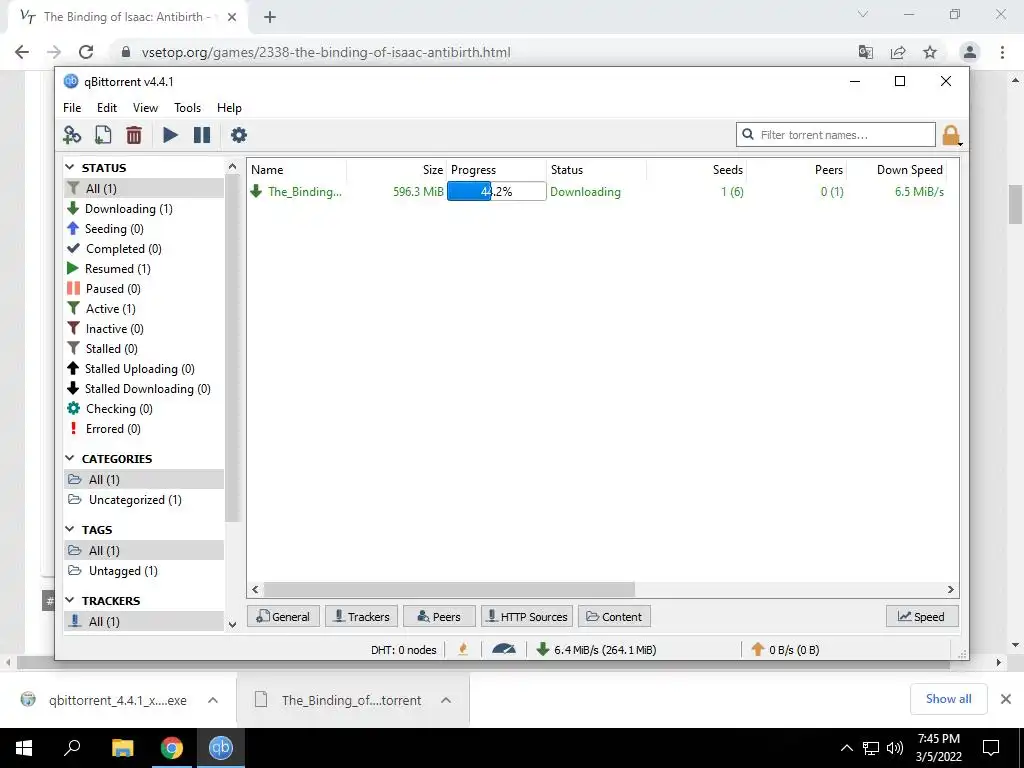
Task: Open the HTTP Sources tab
Action: point(527,616)
